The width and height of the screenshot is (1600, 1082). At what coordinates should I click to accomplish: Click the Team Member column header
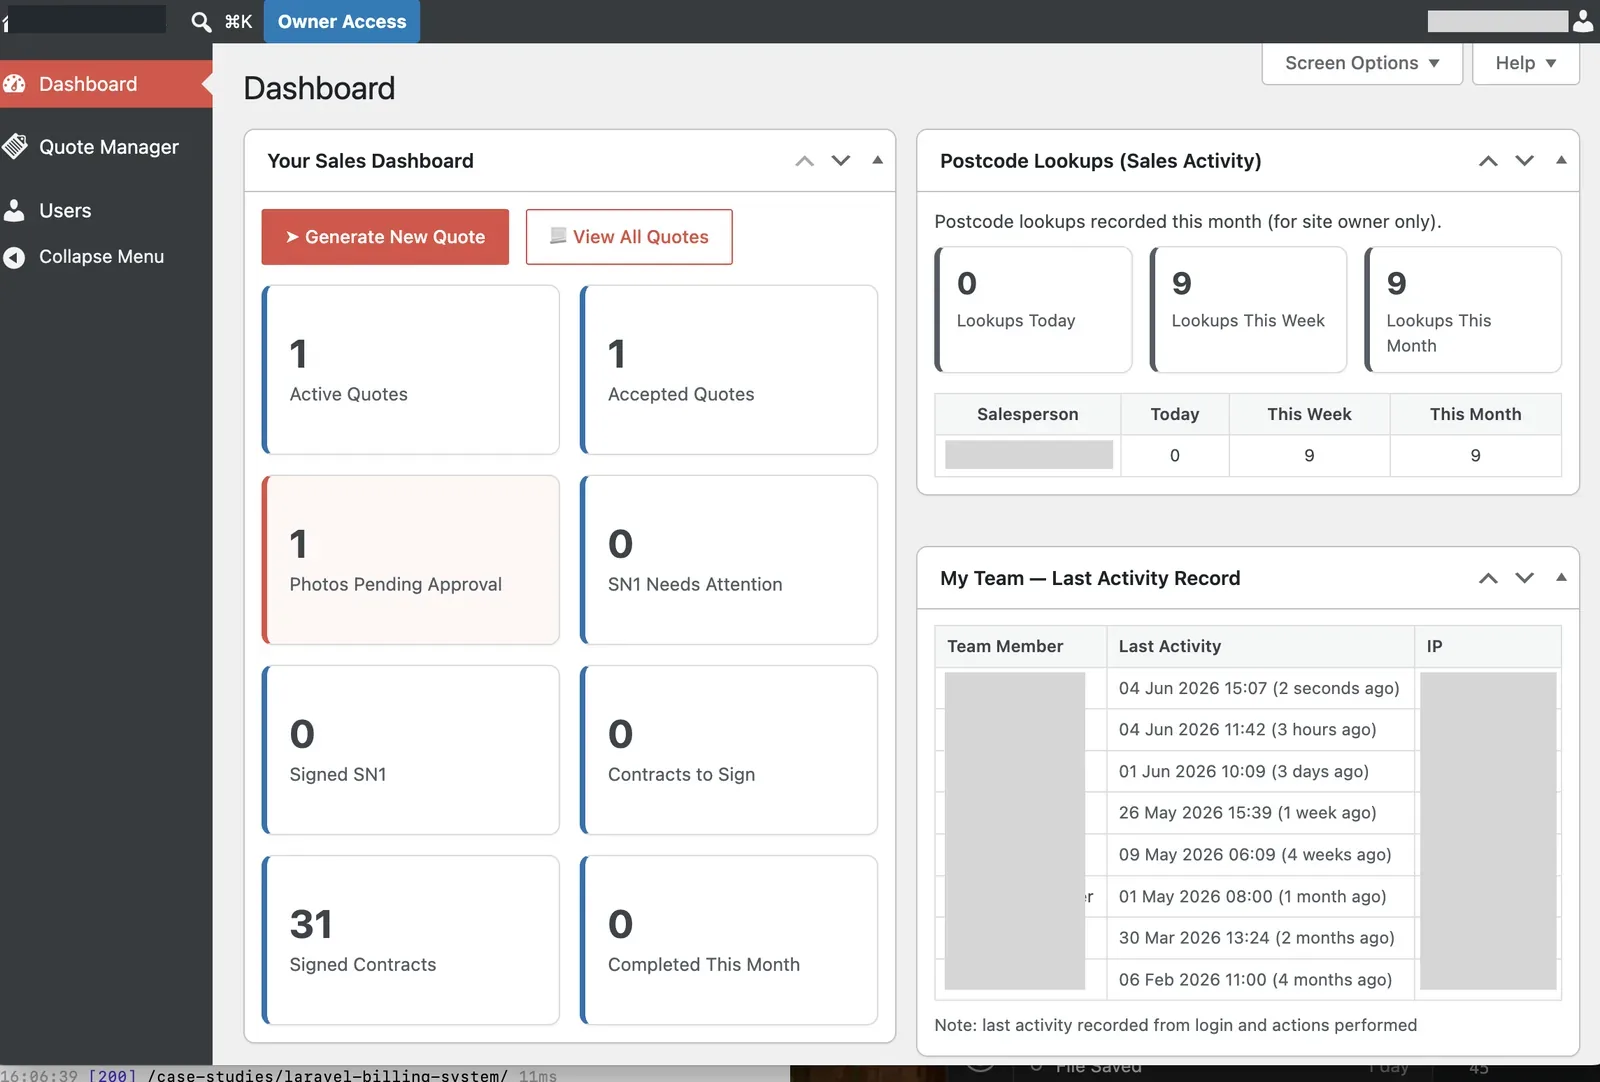point(1021,646)
